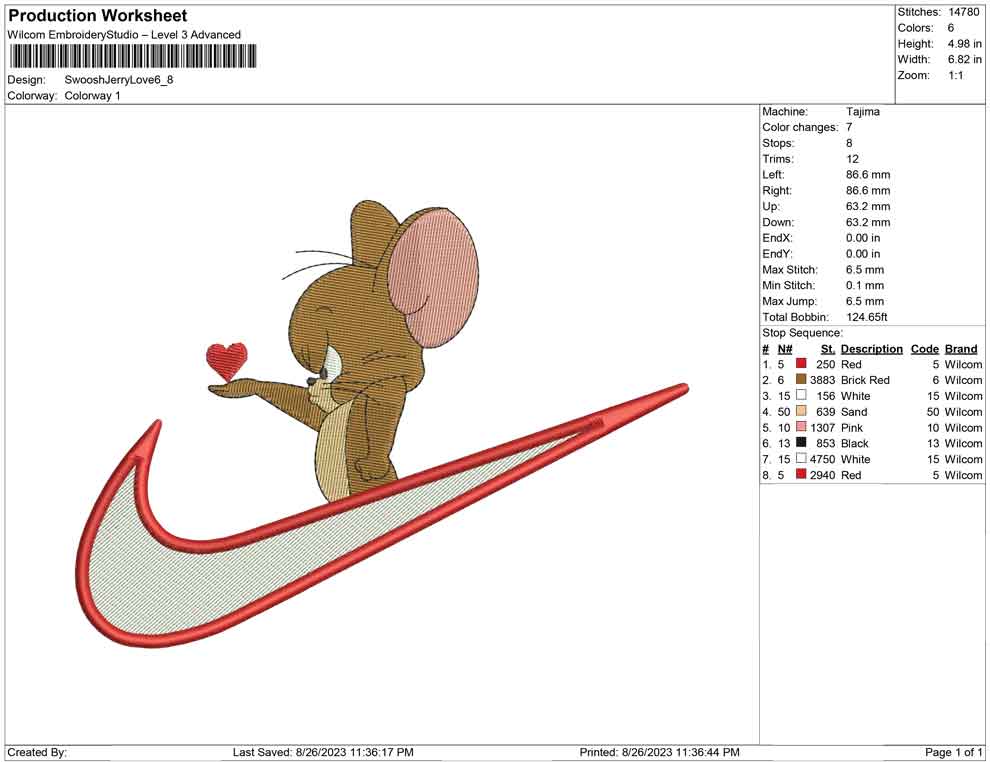The width and height of the screenshot is (990, 762).
Task: Click the Brick Red swatch in stop 2
Action: (801, 379)
